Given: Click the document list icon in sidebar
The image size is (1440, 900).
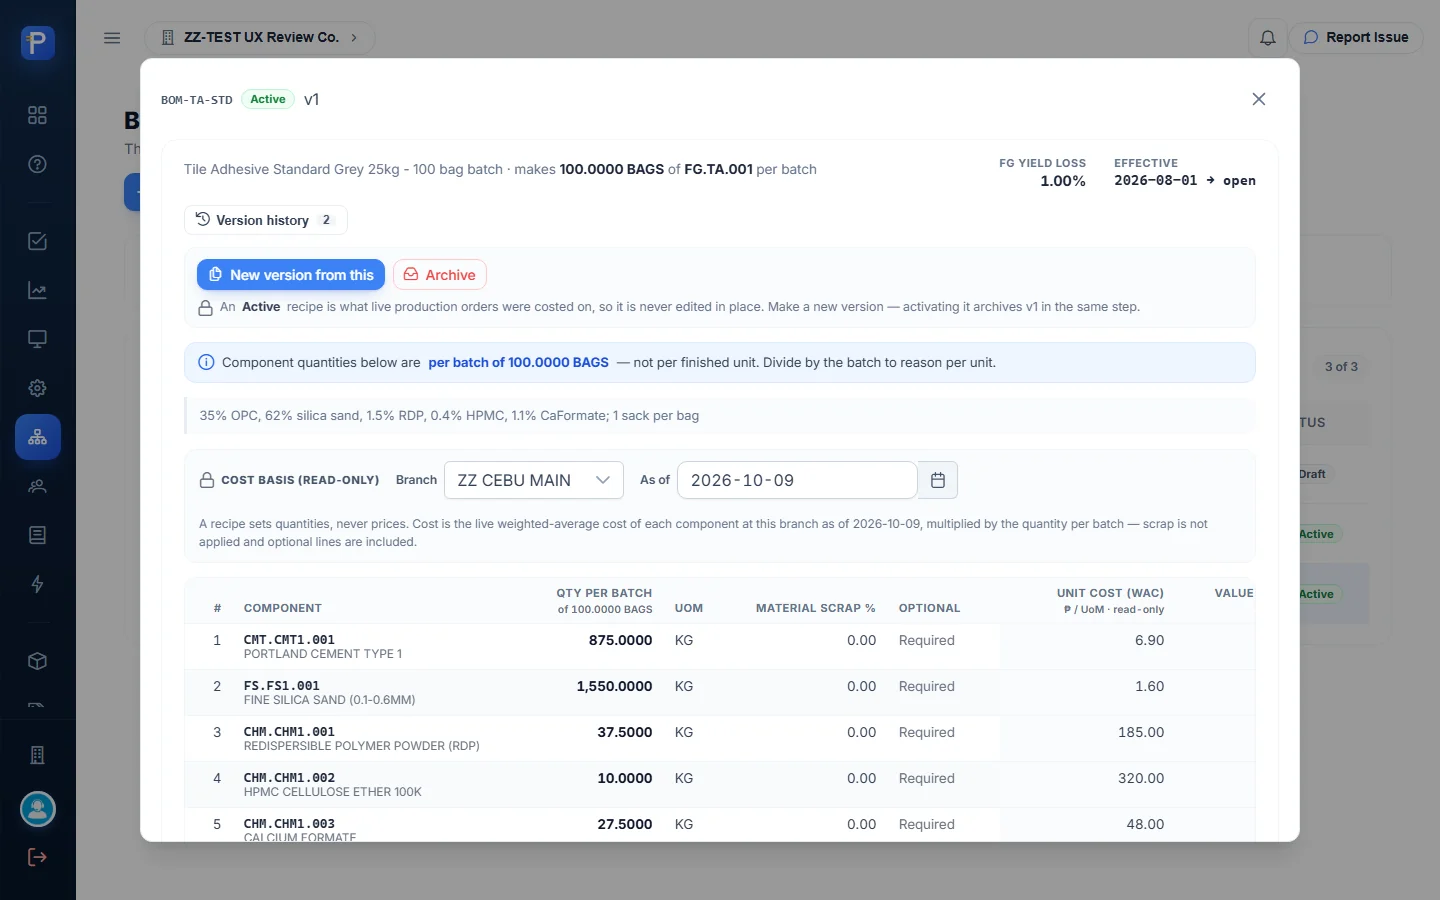Looking at the screenshot, I should (x=38, y=535).
